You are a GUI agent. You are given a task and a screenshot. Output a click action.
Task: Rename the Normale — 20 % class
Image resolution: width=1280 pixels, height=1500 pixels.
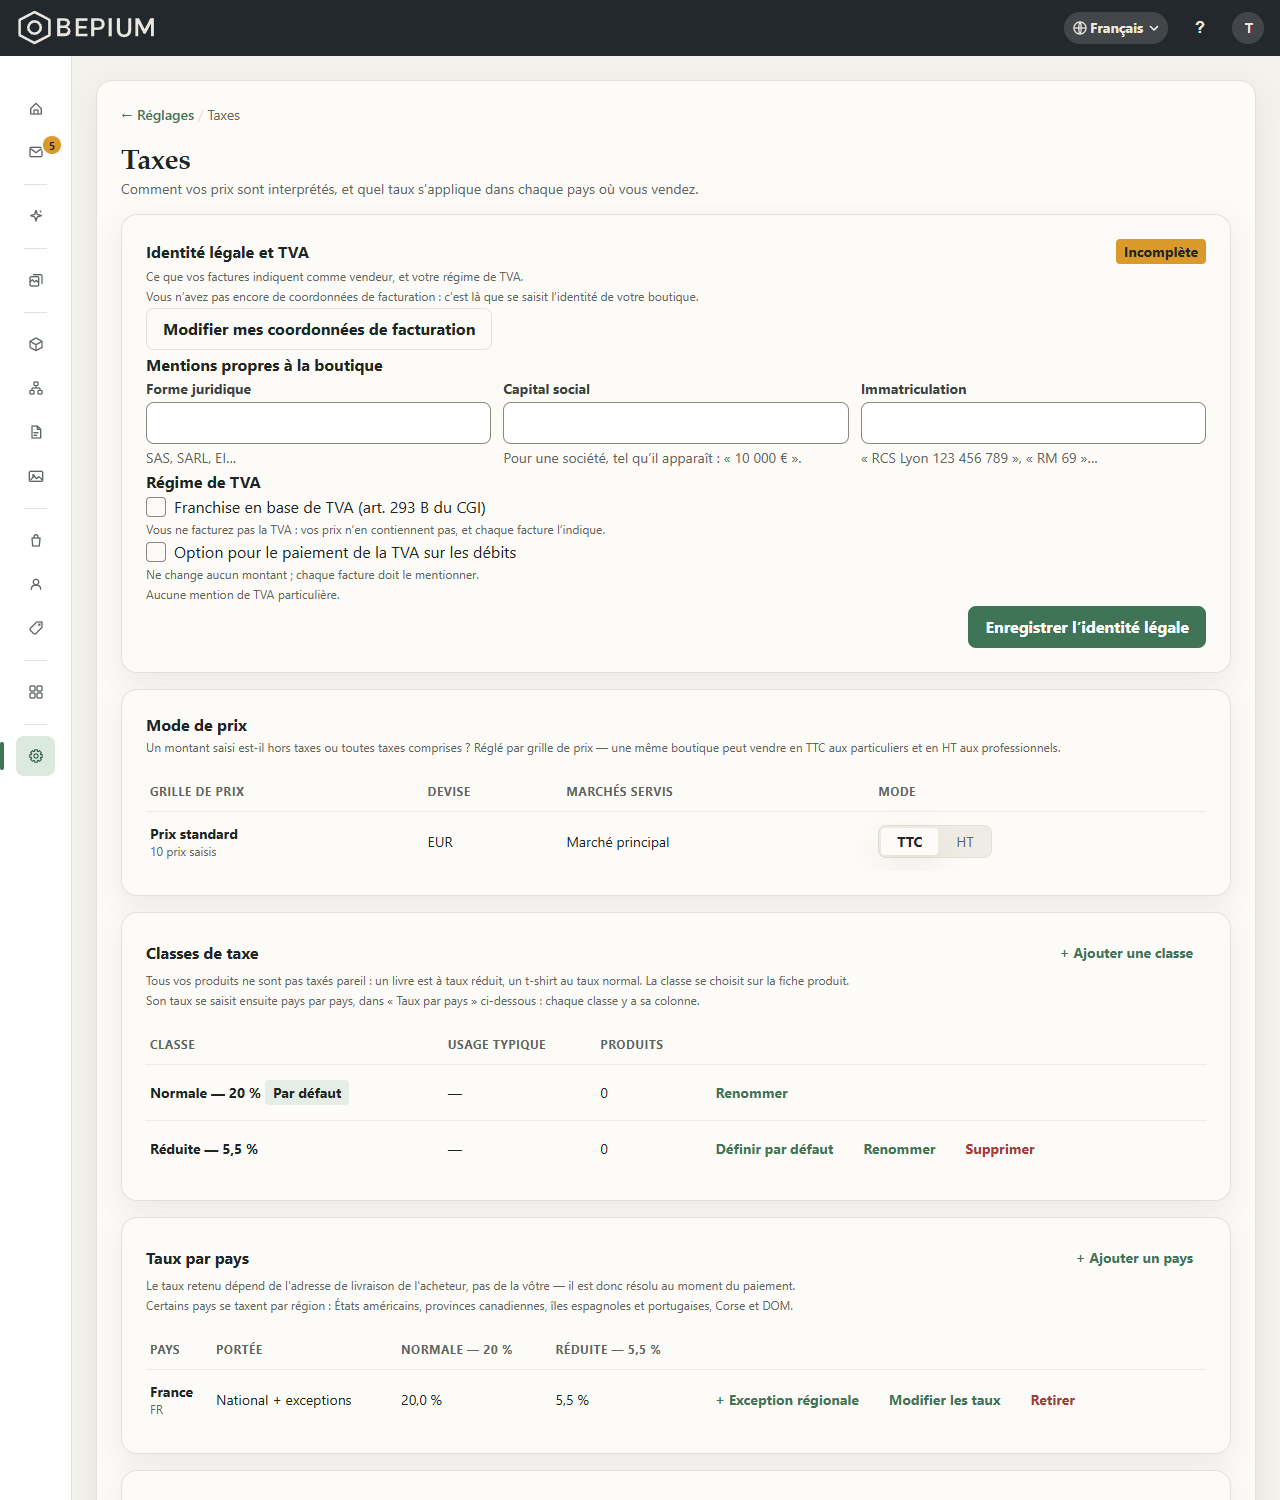tap(752, 1093)
